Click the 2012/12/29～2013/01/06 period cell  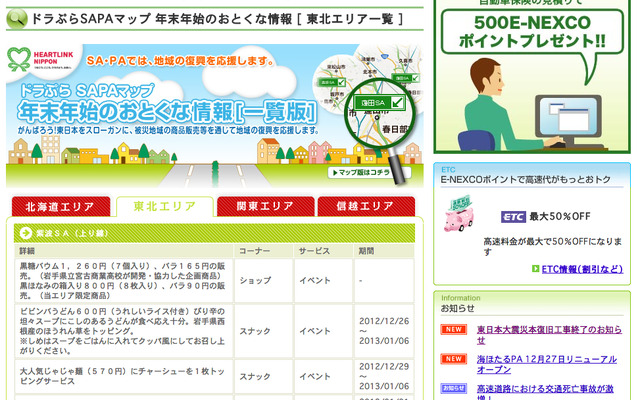384,376
